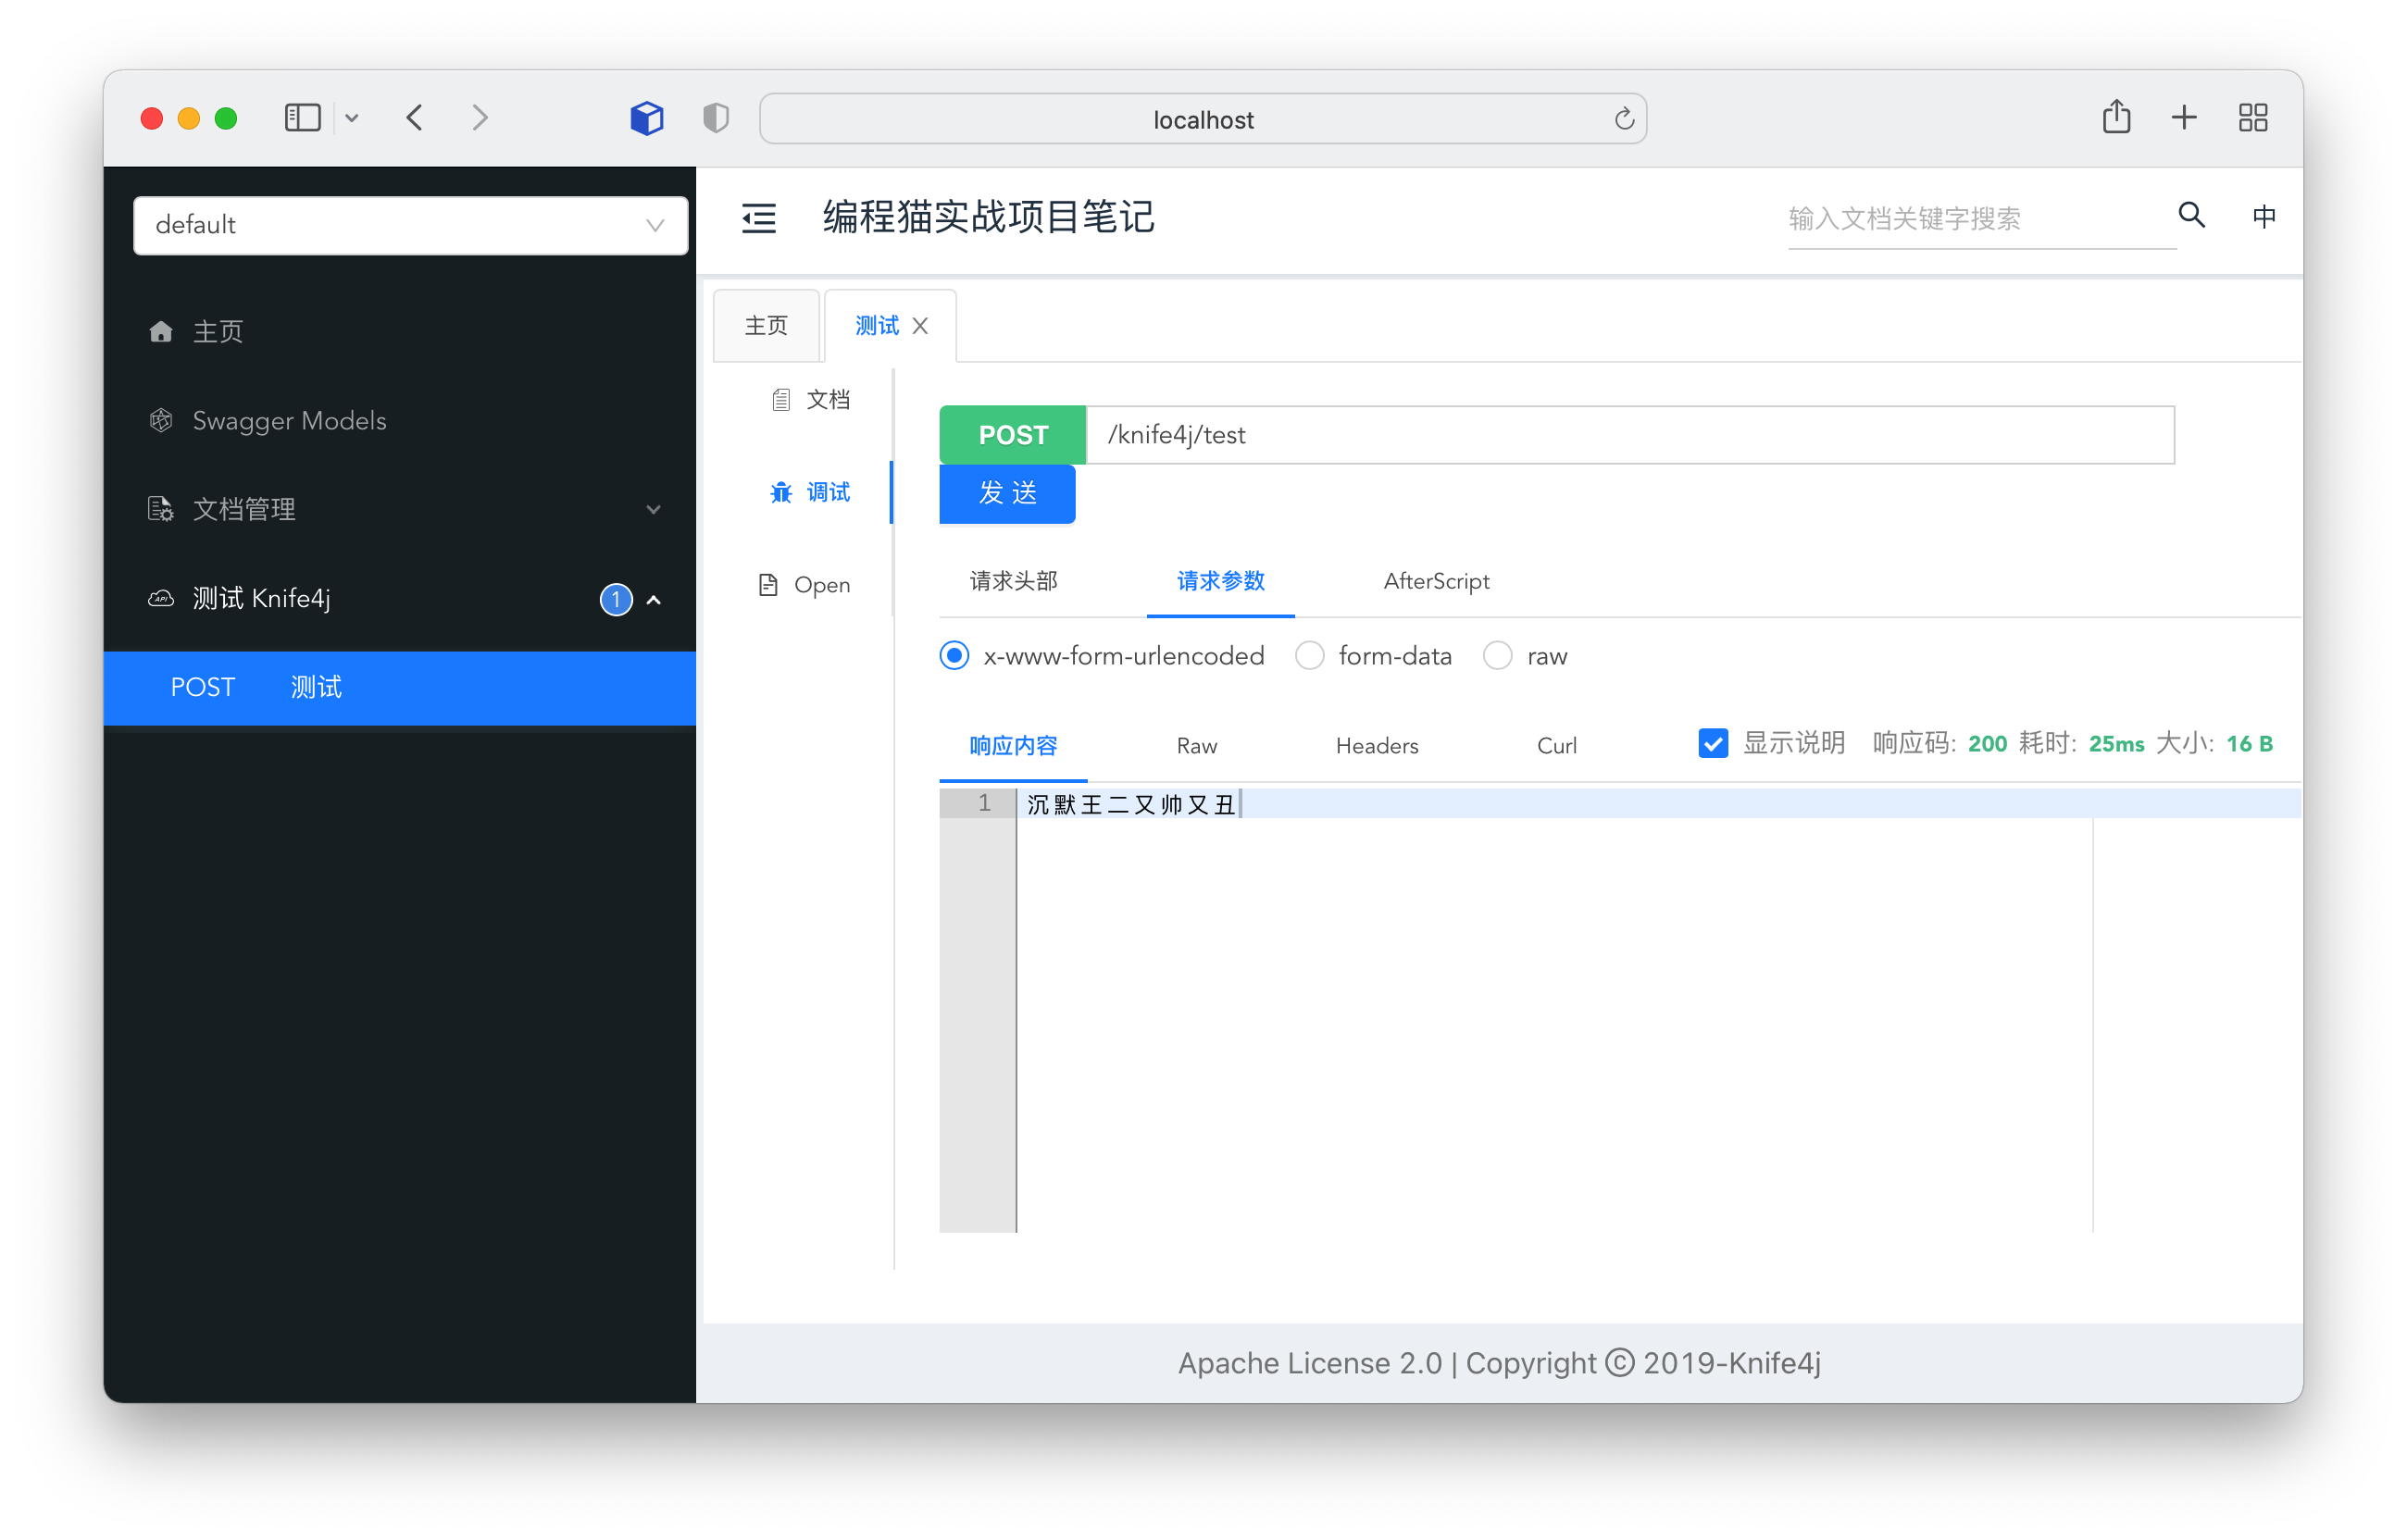Open the tab overview grid icon

pyautogui.click(x=2252, y=118)
